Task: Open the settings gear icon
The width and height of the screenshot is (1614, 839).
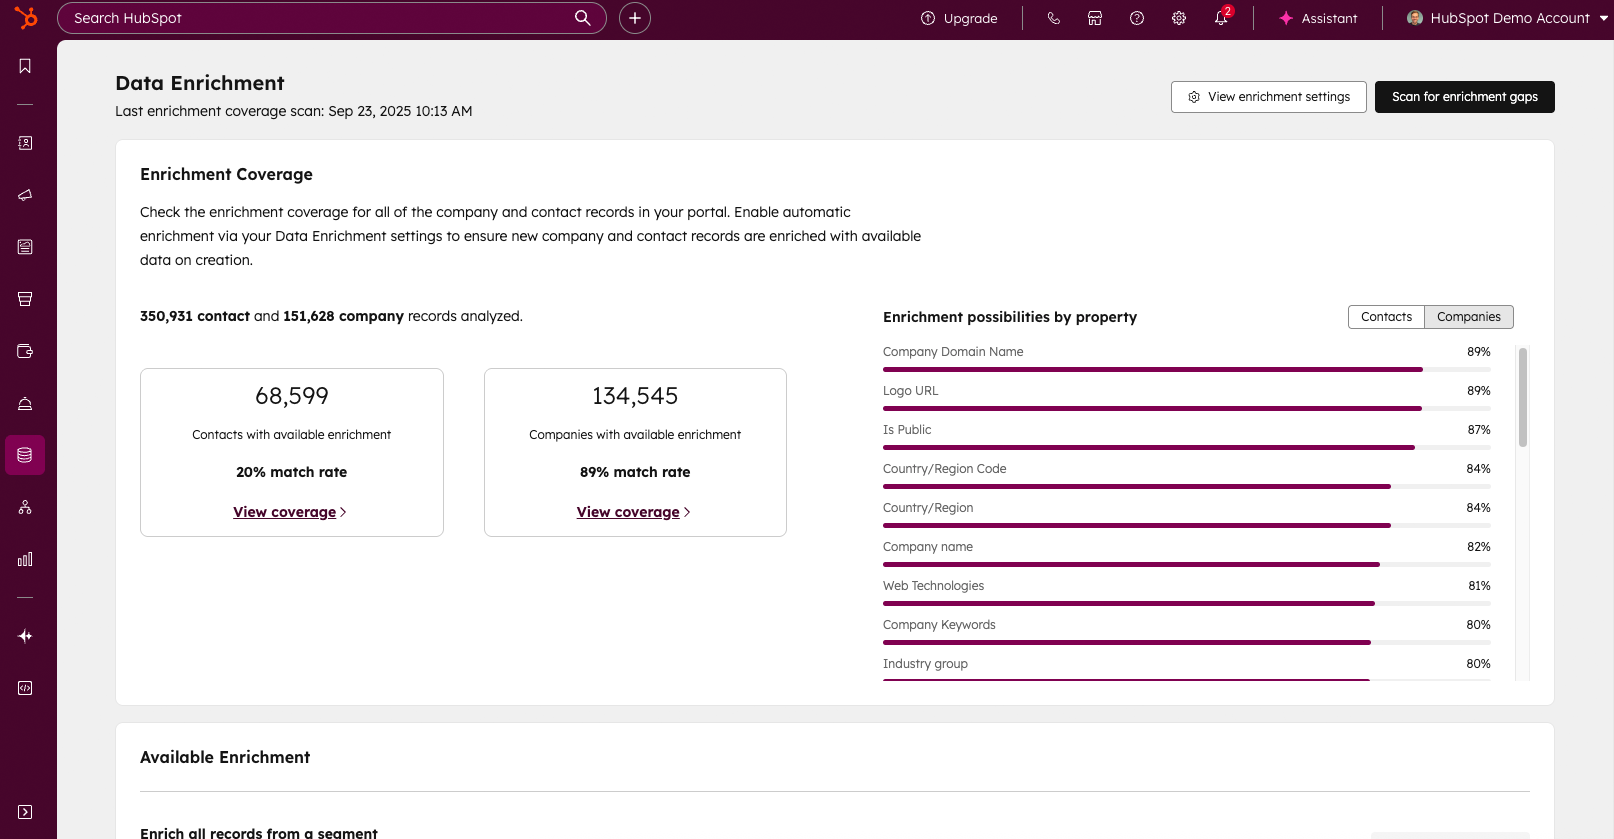Action: pos(1179,18)
